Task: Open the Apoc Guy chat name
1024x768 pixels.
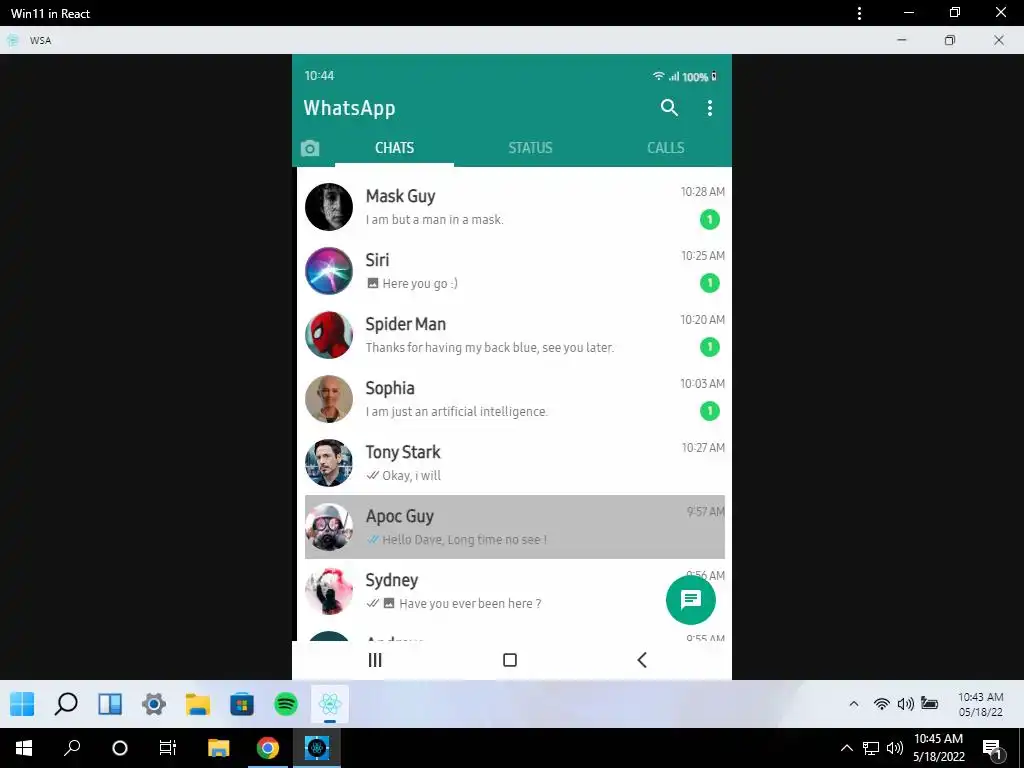Action: pos(400,516)
